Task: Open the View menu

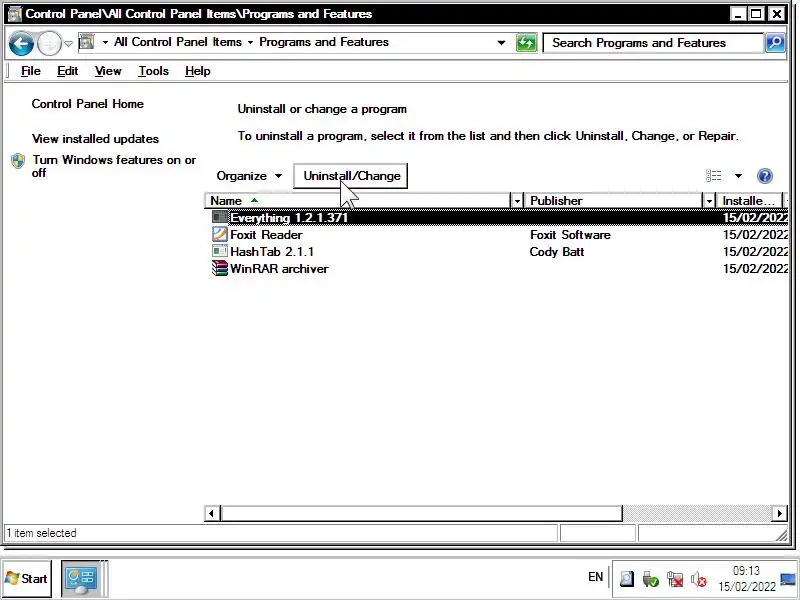Action: point(108,71)
